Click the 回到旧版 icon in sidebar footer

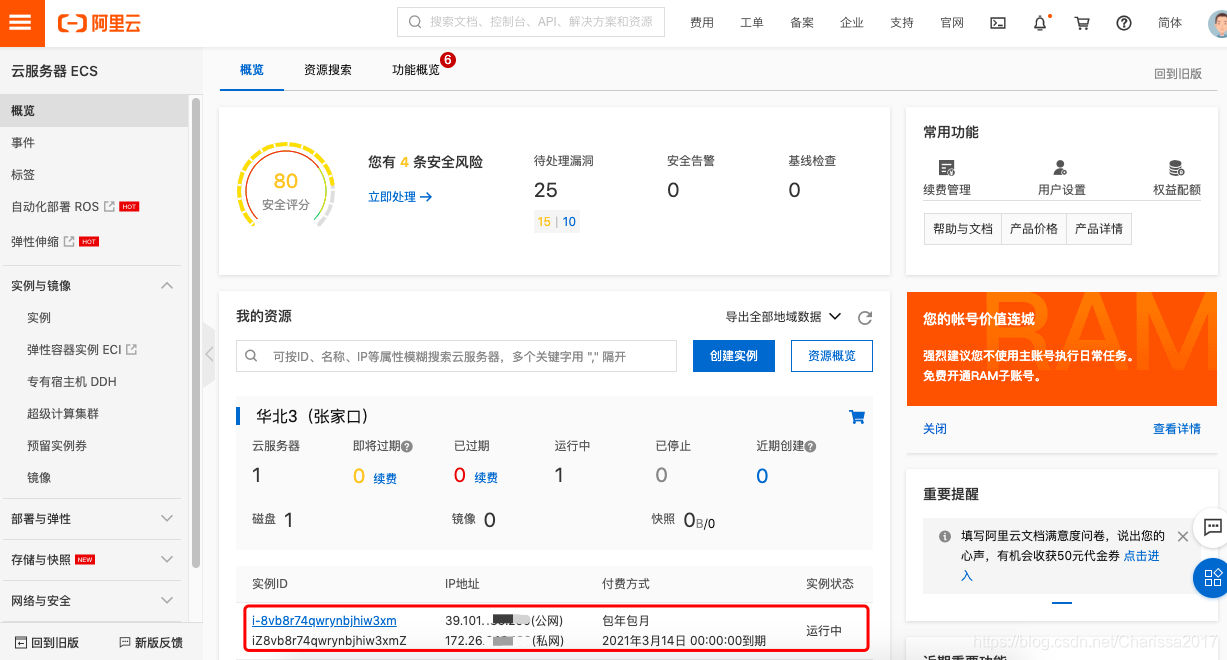[20, 642]
